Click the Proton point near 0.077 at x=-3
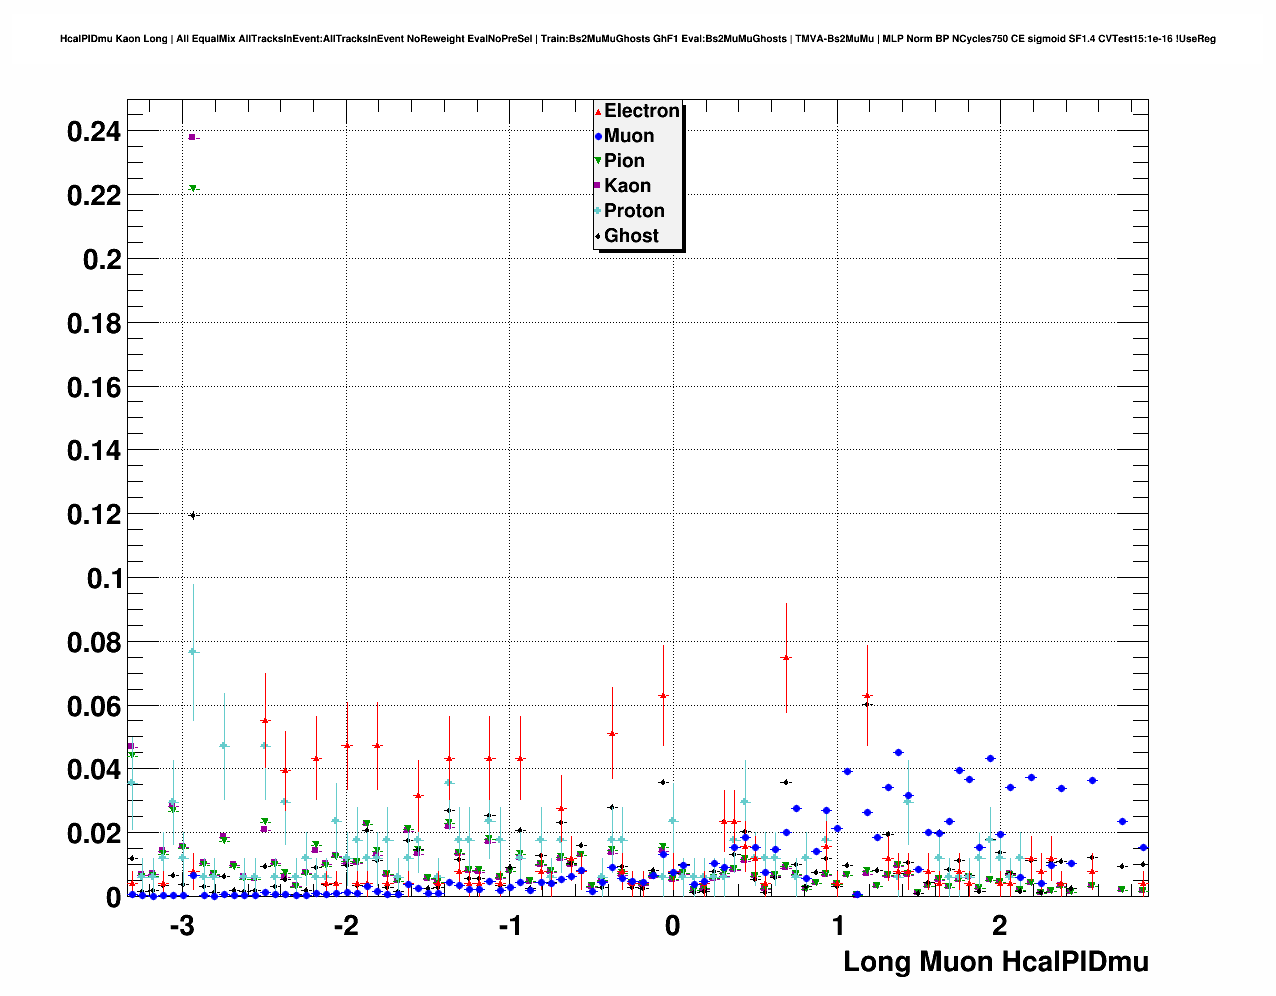Viewport: 1276px width, 996px height. pyautogui.click(x=193, y=652)
